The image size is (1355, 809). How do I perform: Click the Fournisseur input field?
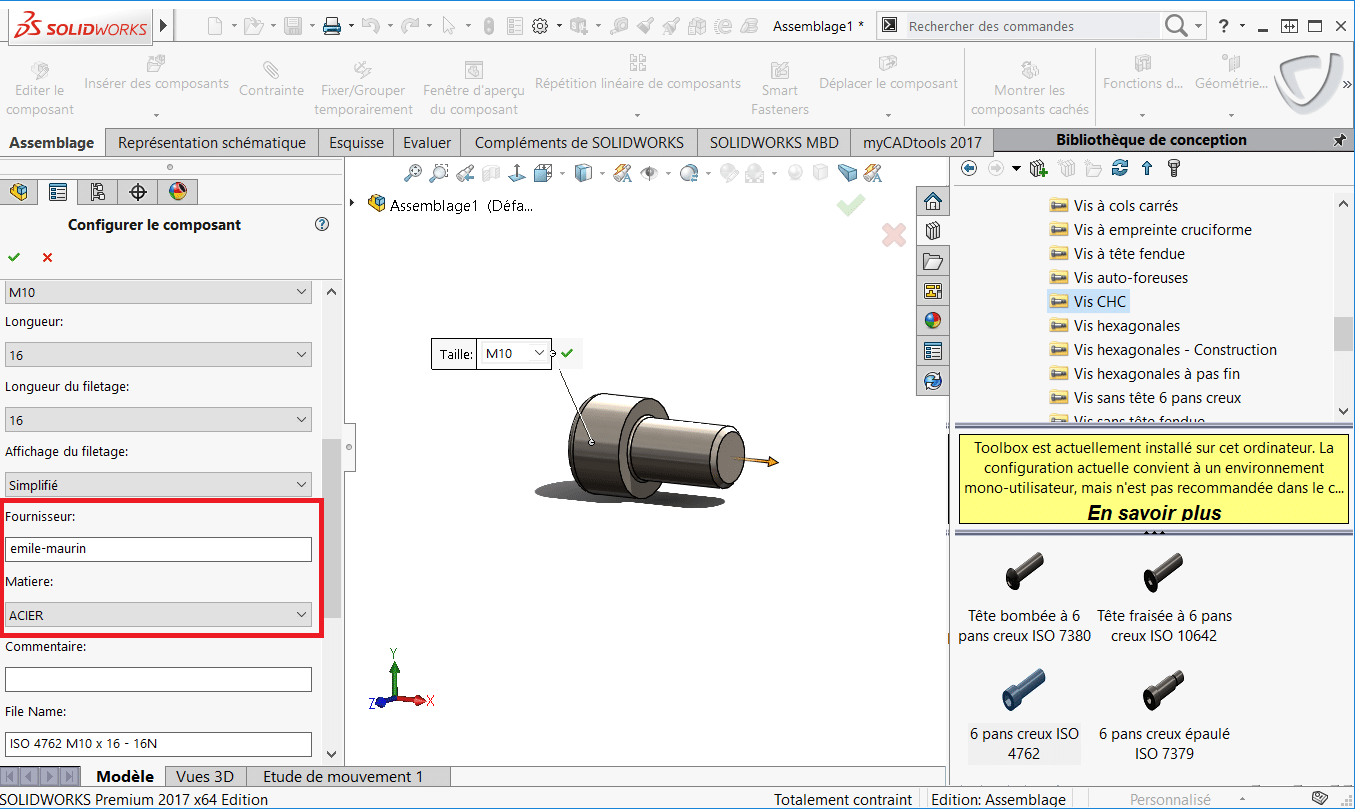[x=158, y=549]
